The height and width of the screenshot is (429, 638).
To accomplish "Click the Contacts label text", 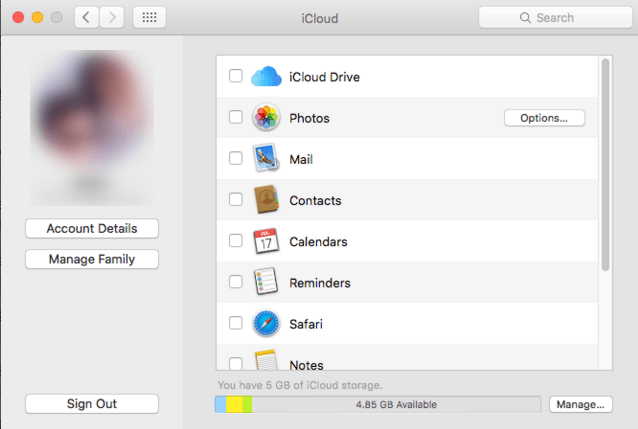I will click(315, 200).
